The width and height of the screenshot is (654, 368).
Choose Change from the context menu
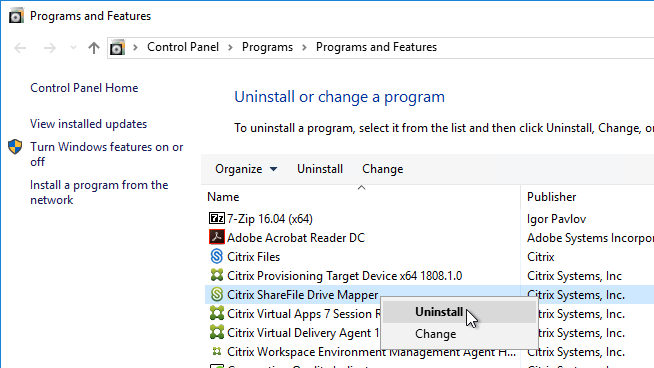coord(435,334)
